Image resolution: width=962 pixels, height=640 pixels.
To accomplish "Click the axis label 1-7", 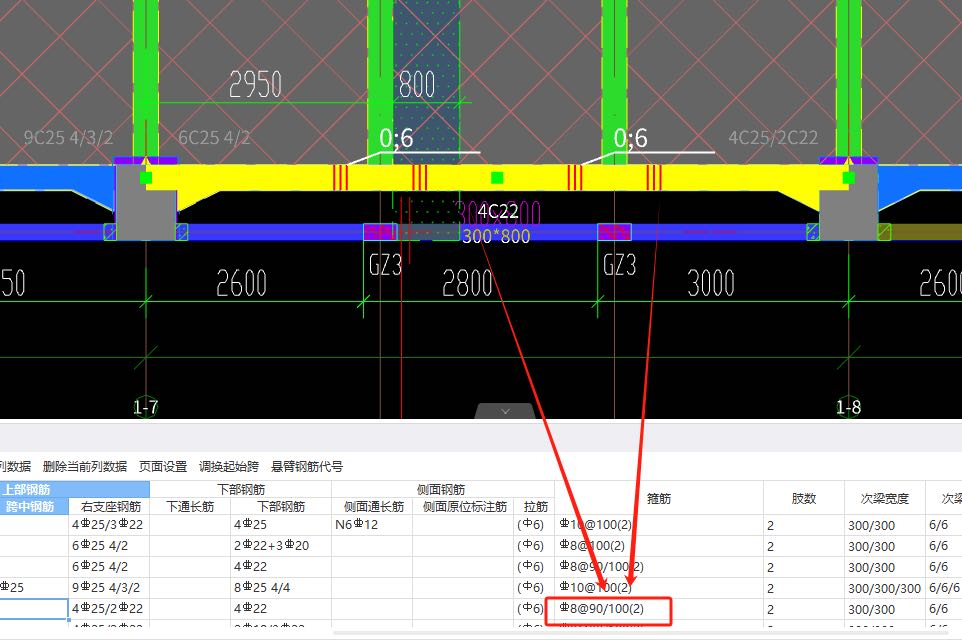I will (x=145, y=407).
